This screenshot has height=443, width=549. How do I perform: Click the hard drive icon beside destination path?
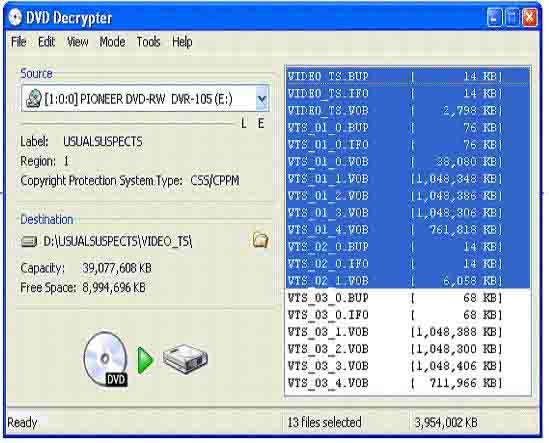click(x=29, y=241)
